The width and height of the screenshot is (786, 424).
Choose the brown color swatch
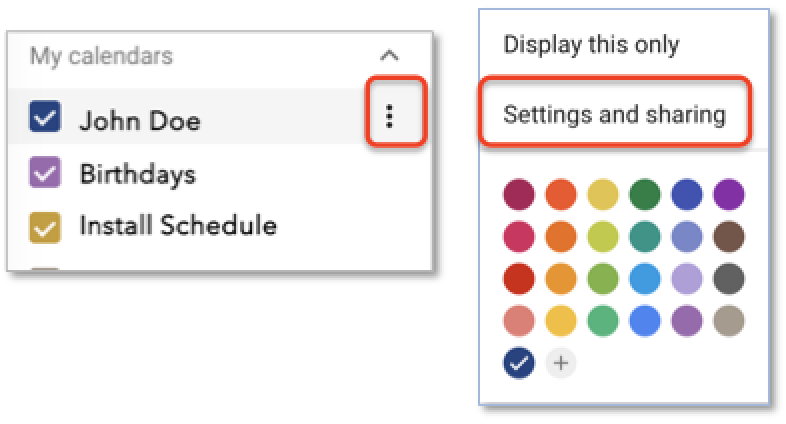pos(729,236)
